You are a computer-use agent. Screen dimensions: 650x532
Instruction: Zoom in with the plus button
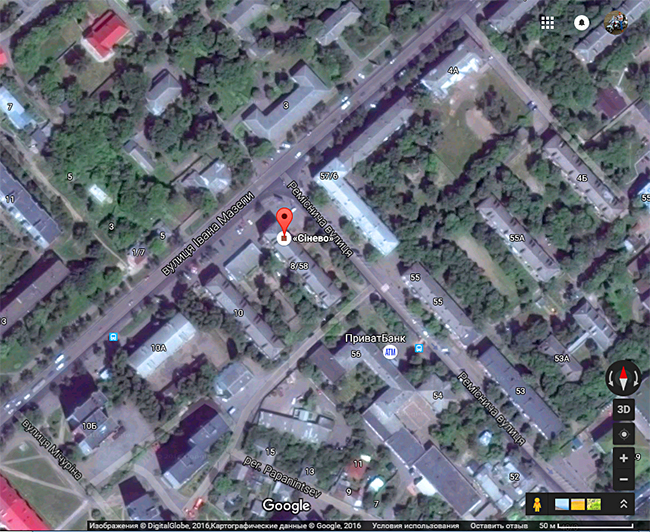click(x=624, y=458)
